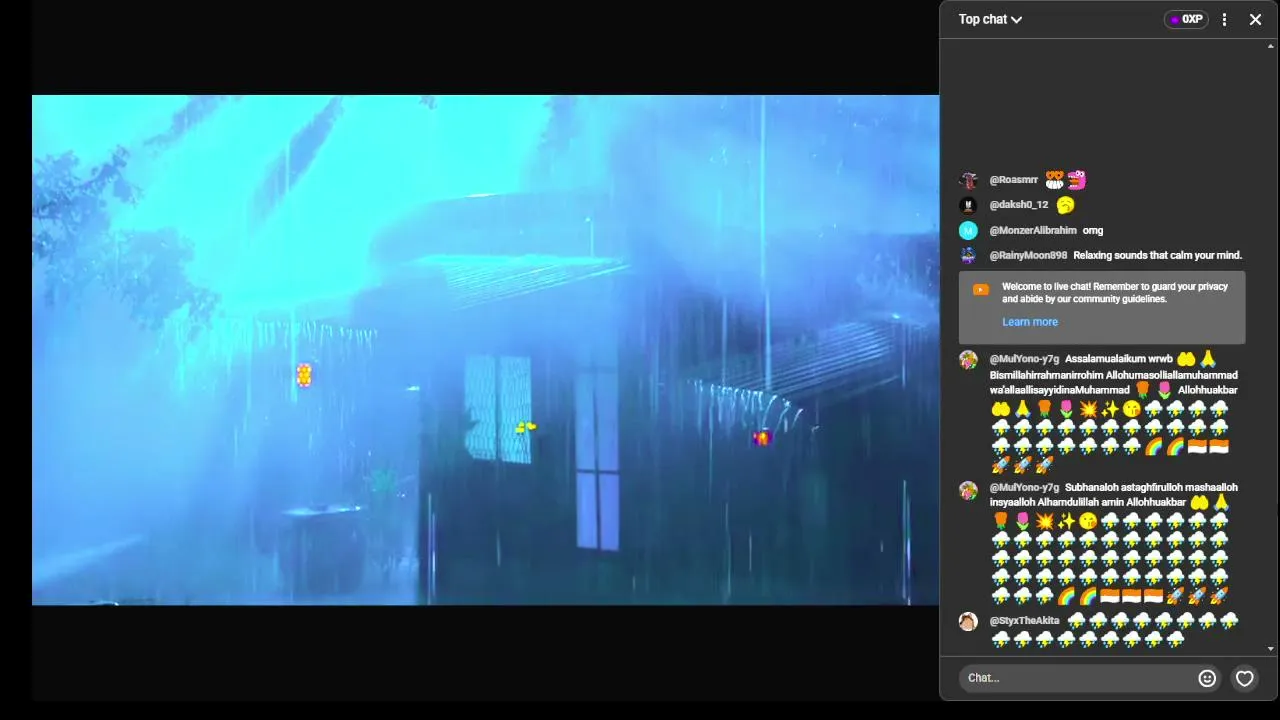Click the Learn more link
1280x720 pixels.
[x=1030, y=322]
